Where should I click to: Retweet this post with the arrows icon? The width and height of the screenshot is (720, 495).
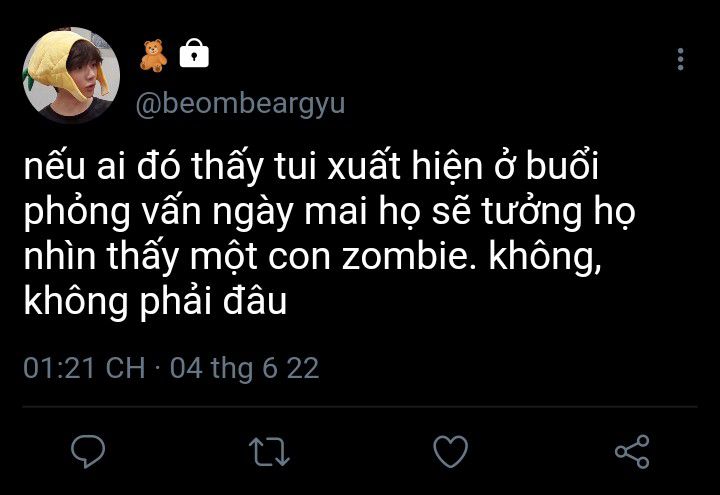tap(269, 451)
